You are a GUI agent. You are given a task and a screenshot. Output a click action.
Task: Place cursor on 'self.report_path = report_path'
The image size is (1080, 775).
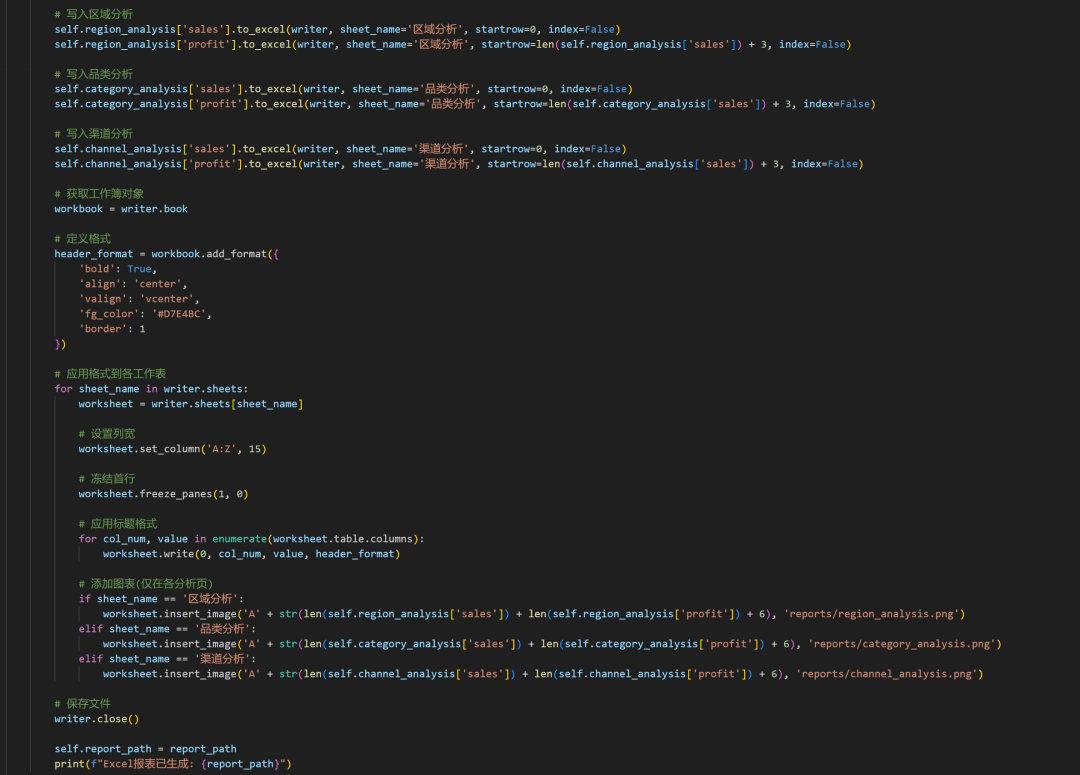click(145, 749)
